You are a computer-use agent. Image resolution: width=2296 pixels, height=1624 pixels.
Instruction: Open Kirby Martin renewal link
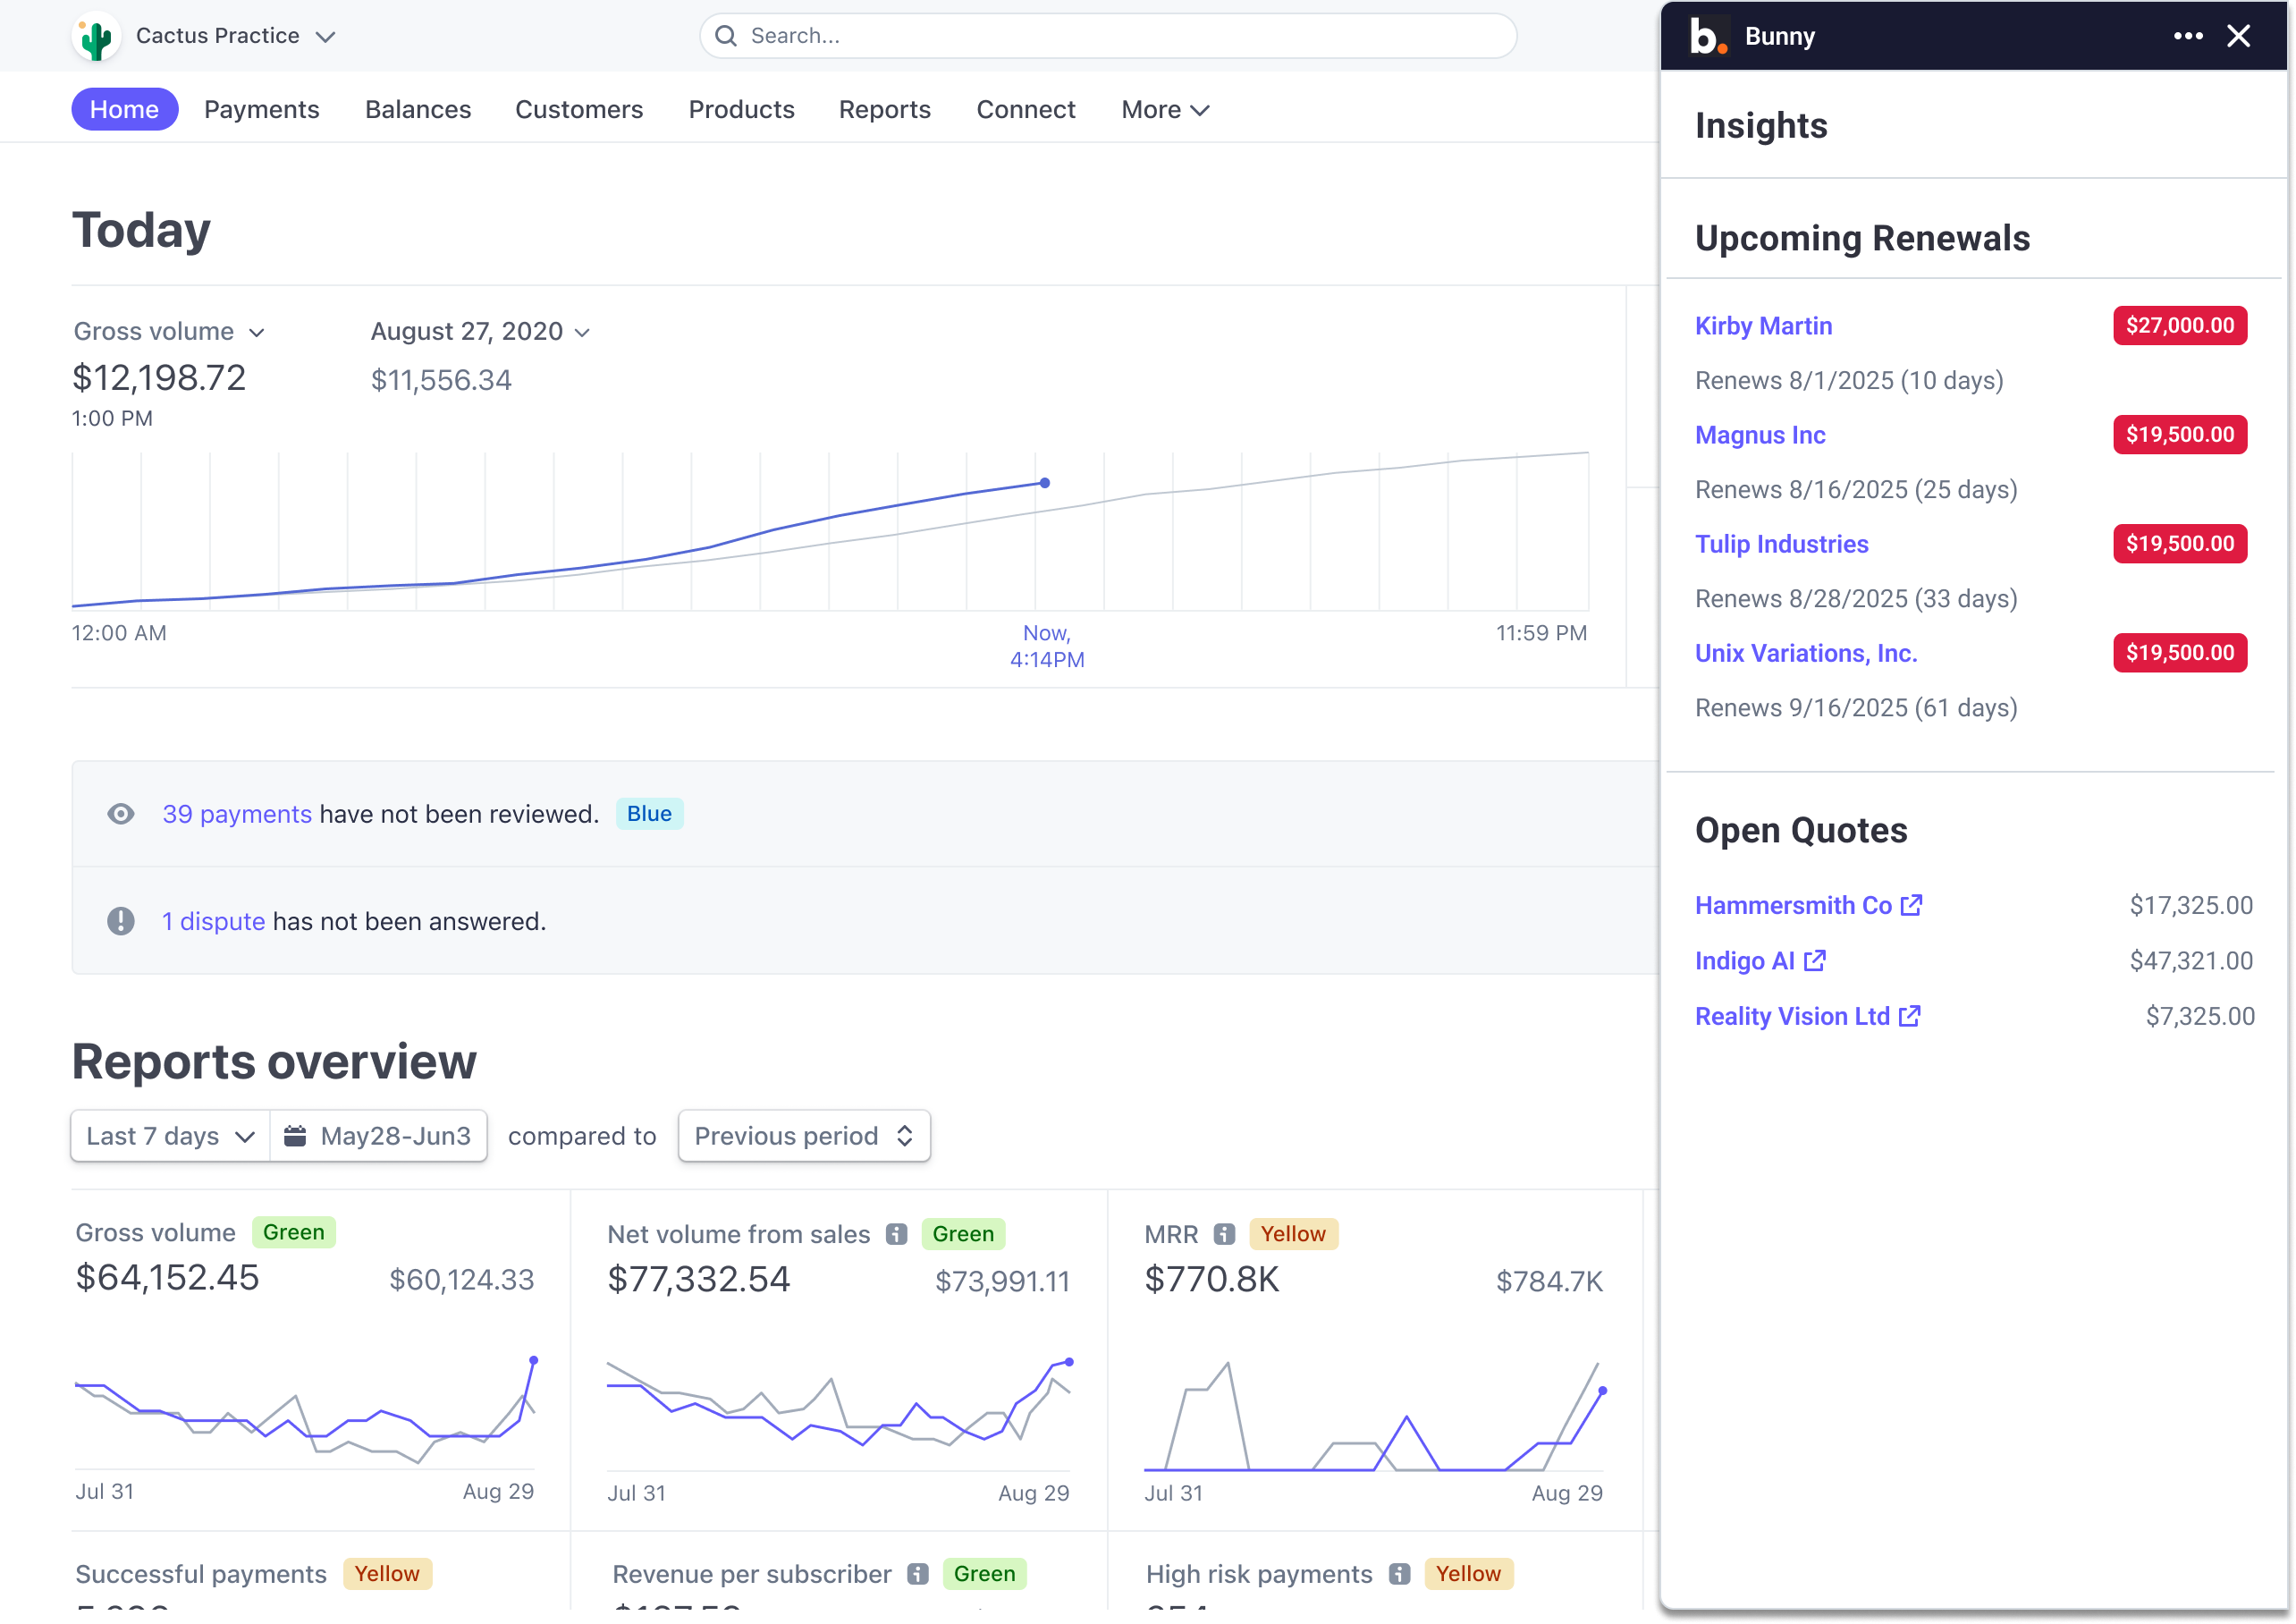click(x=1763, y=326)
